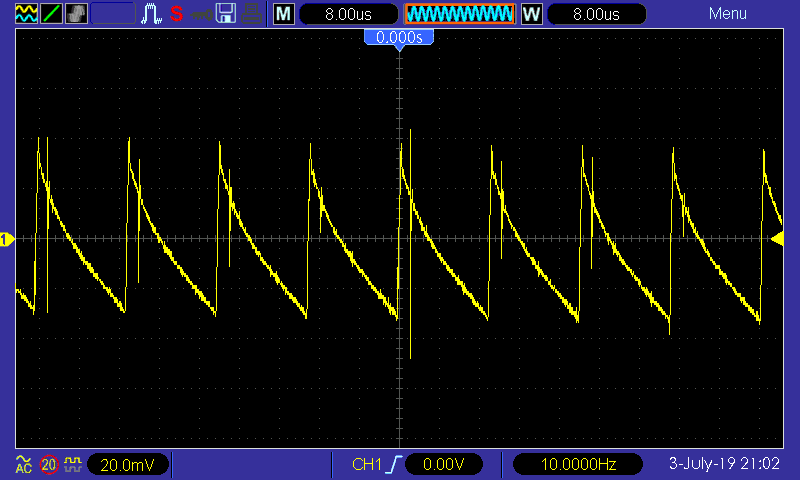Click the floppy disk save icon
Viewport: 800px width, 480px height.
[227, 14]
